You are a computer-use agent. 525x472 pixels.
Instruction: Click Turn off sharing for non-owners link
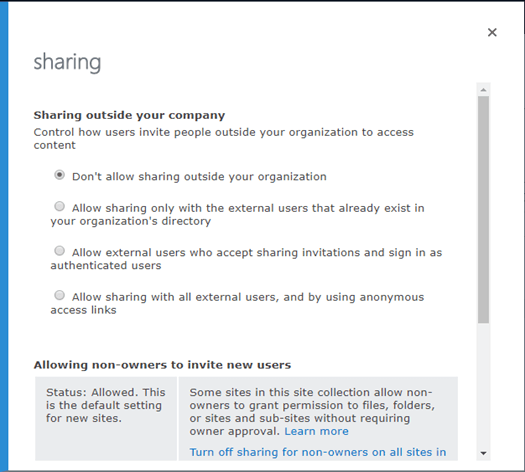click(318, 452)
